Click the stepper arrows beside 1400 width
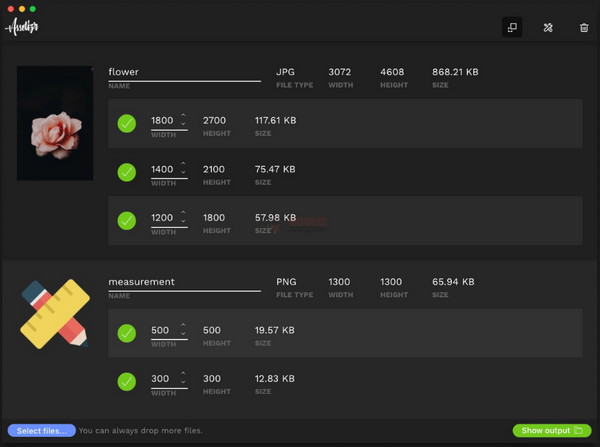The image size is (600, 447). 183,169
